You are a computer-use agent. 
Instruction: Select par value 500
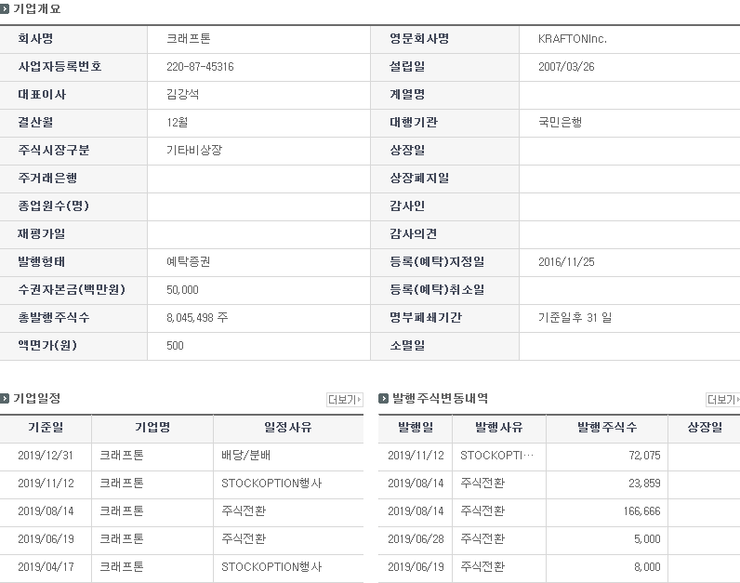(x=175, y=346)
